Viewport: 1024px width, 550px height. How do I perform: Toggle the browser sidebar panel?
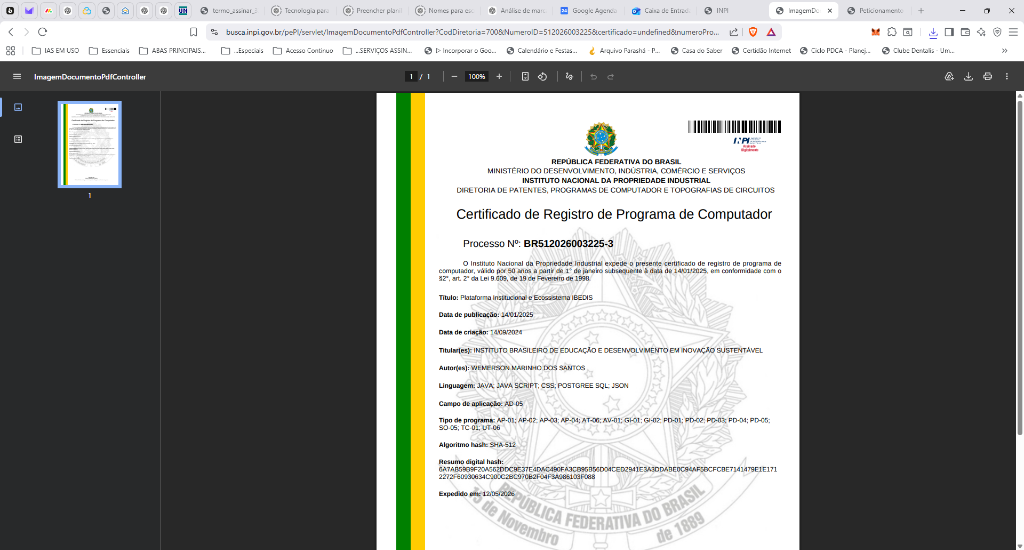click(949, 31)
